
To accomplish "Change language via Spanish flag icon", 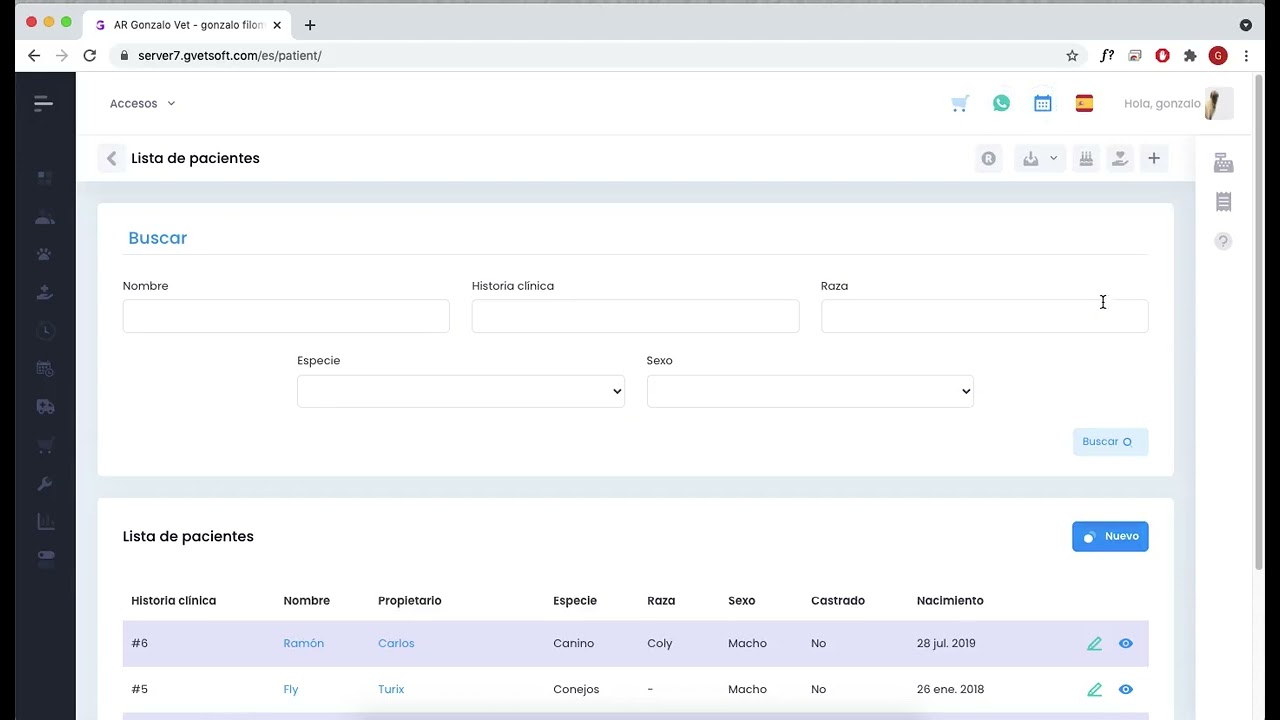I will tap(1084, 103).
